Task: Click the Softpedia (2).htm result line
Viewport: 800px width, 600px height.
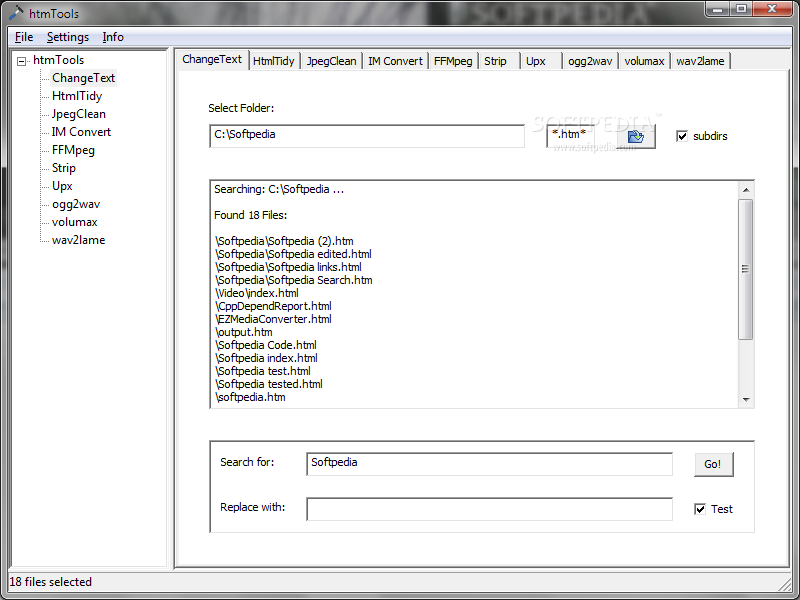Action: [x=284, y=241]
